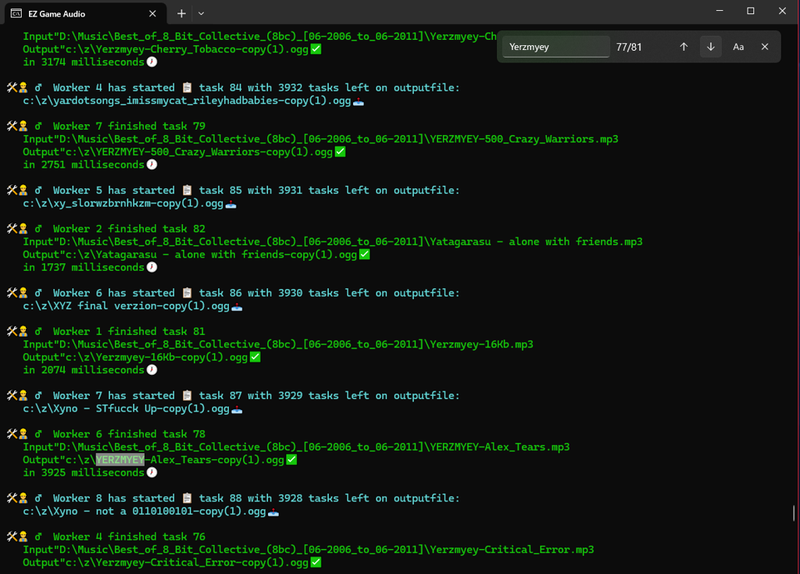
Task: Toggle case-sensitive search (Aa)
Action: pos(738,47)
